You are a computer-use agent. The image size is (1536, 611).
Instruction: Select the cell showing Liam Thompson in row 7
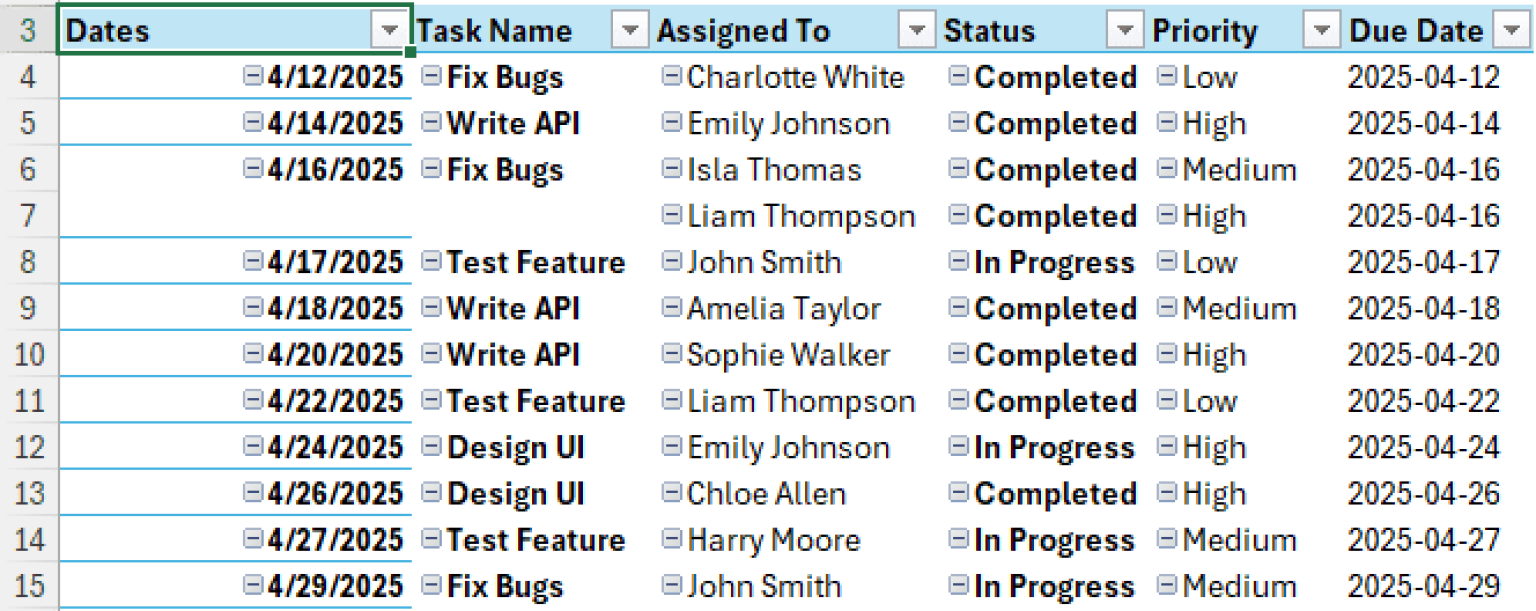click(x=800, y=216)
